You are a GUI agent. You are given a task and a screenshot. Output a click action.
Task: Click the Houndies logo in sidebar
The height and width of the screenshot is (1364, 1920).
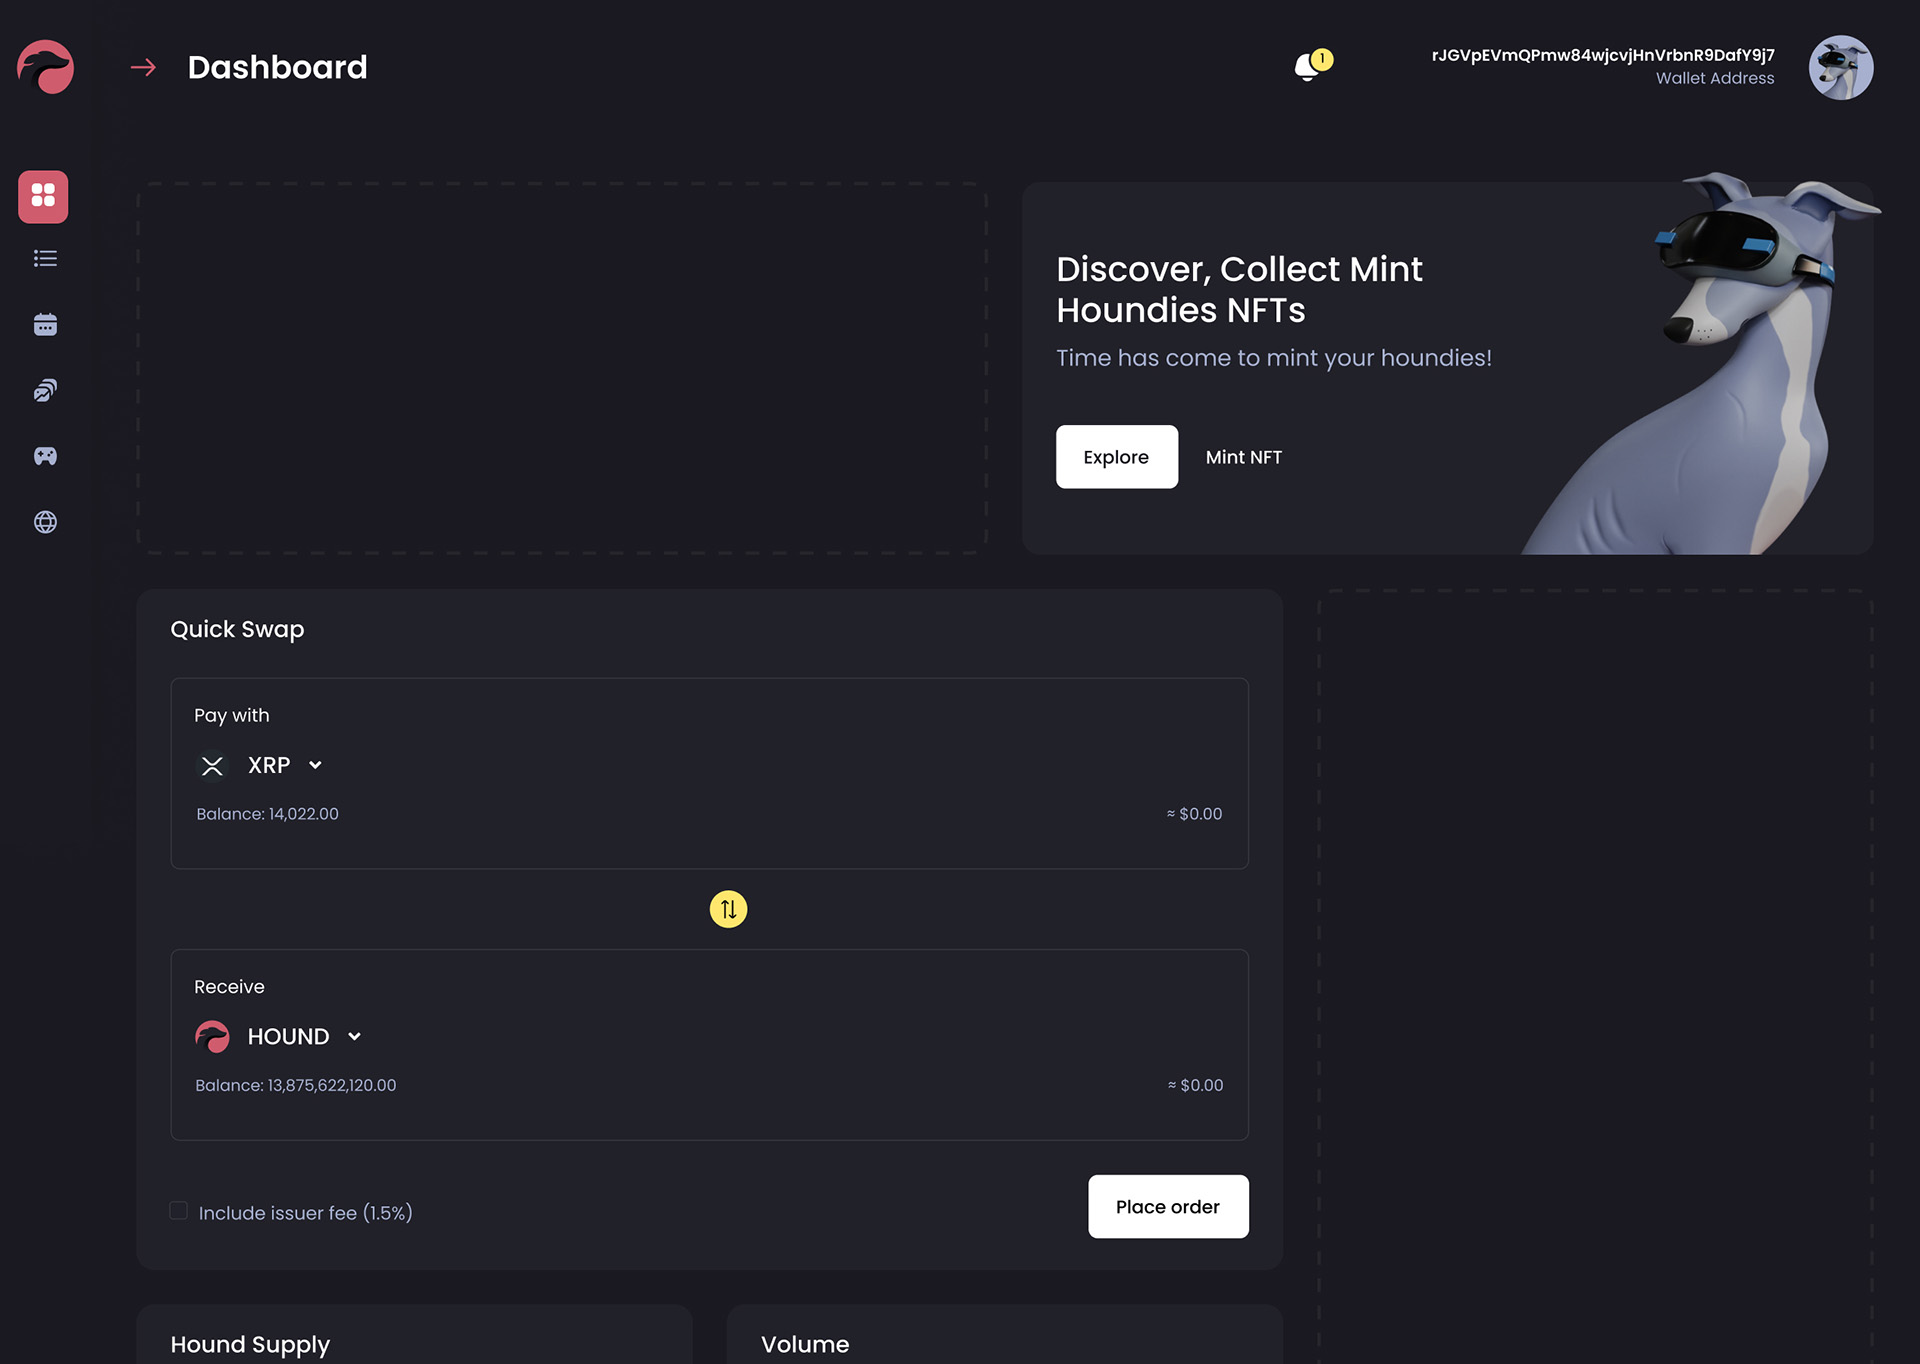45,67
